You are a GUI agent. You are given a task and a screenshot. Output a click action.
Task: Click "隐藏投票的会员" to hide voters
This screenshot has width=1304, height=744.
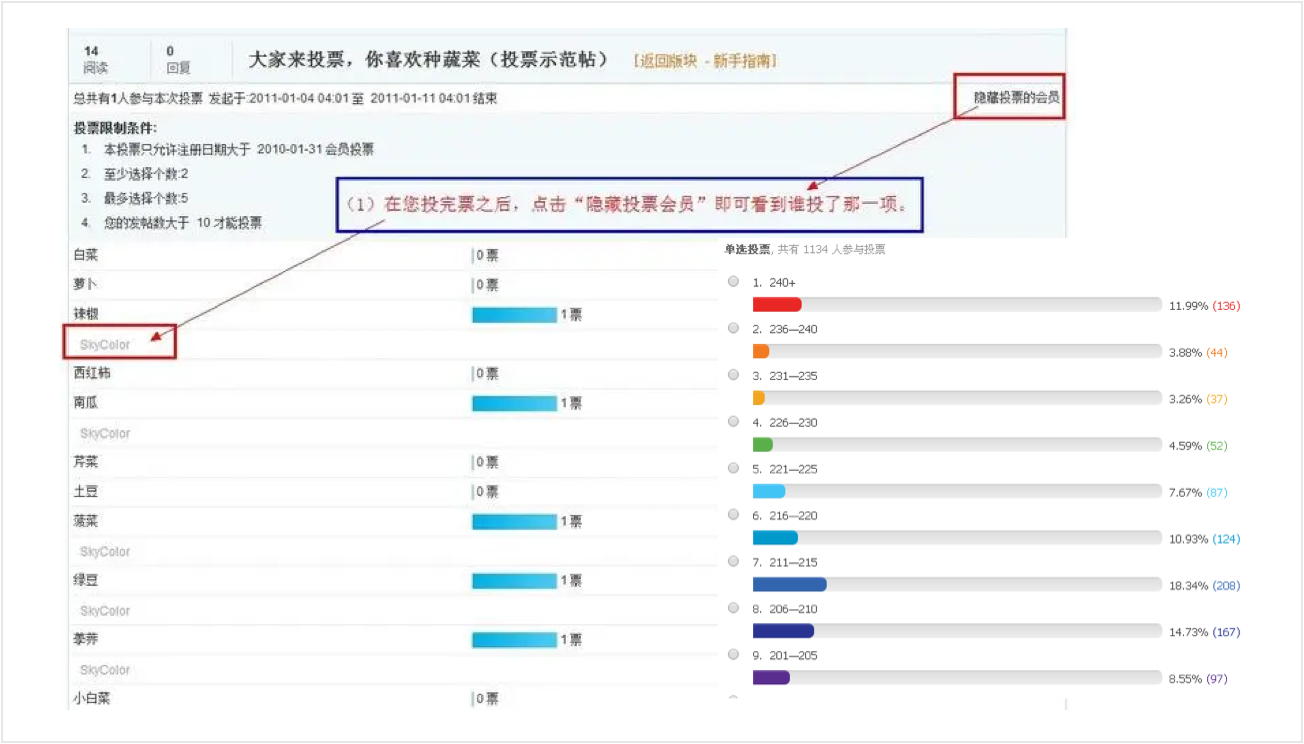[1016, 98]
